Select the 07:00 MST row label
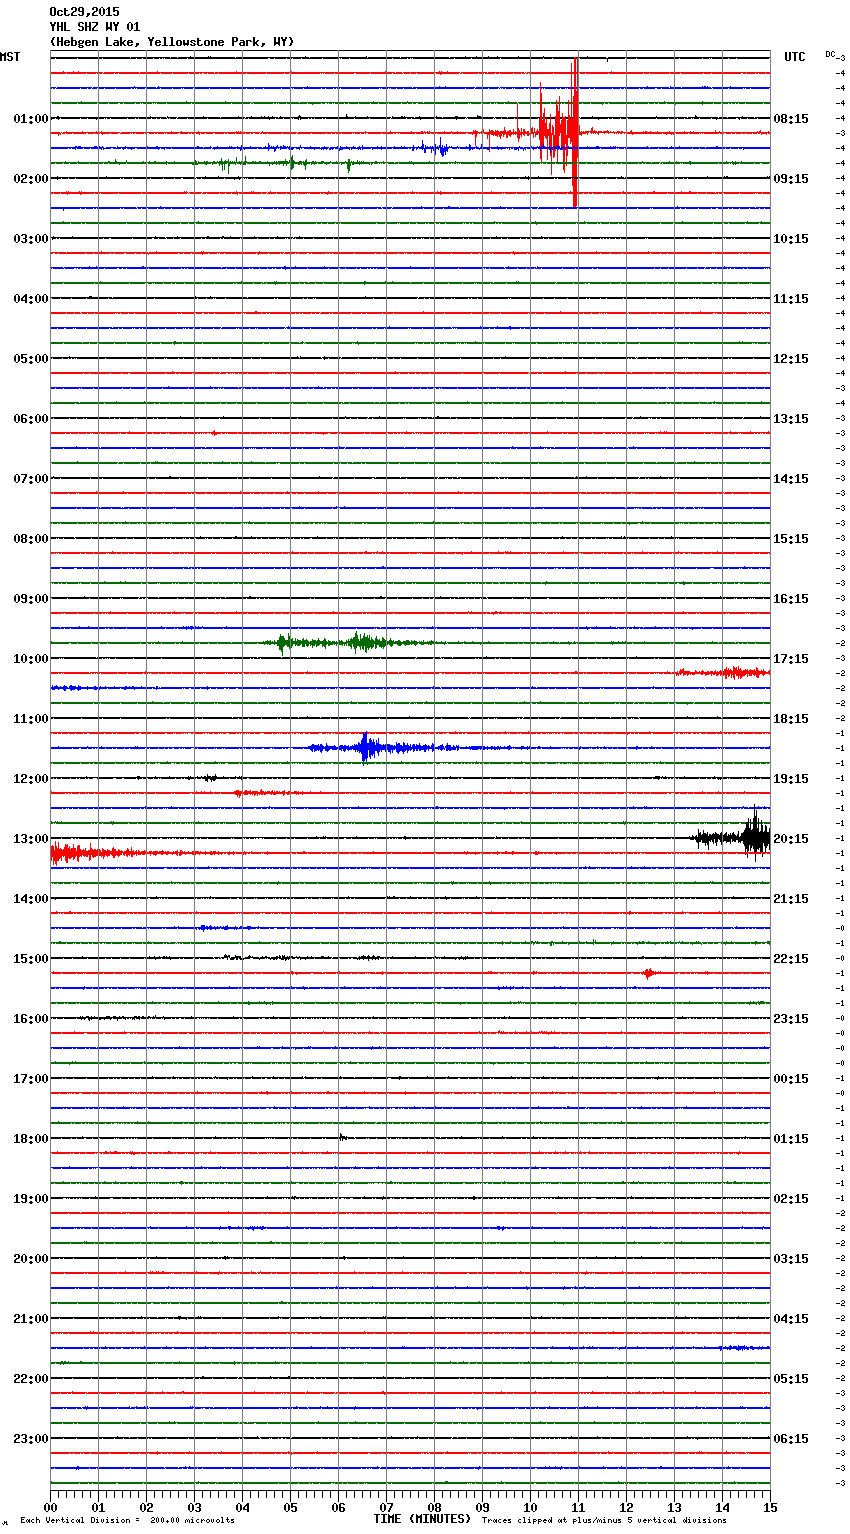This screenshot has width=850, height=1534. click(30, 478)
